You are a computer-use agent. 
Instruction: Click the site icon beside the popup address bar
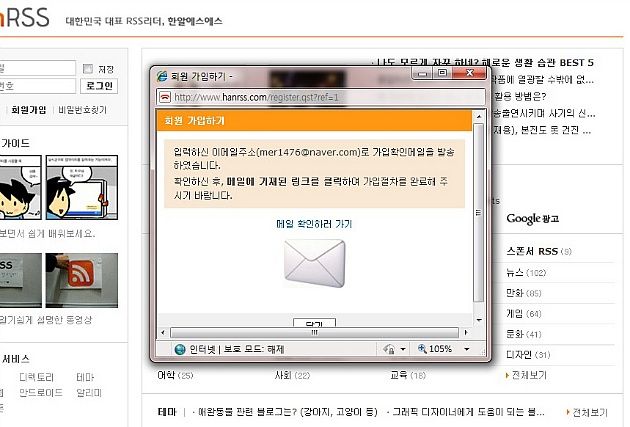click(x=165, y=97)
